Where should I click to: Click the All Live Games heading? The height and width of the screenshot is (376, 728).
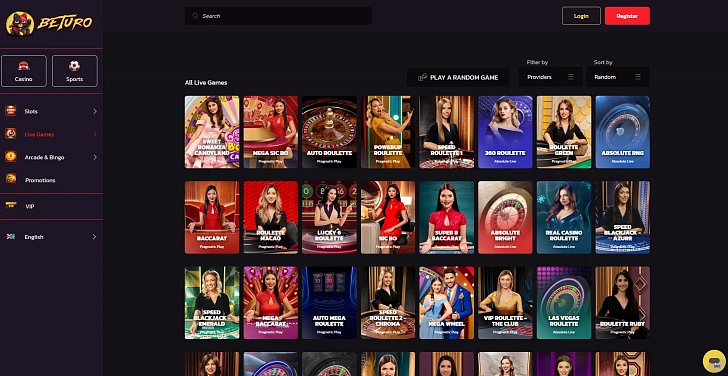pyautogui.click(x=206, y=83)
